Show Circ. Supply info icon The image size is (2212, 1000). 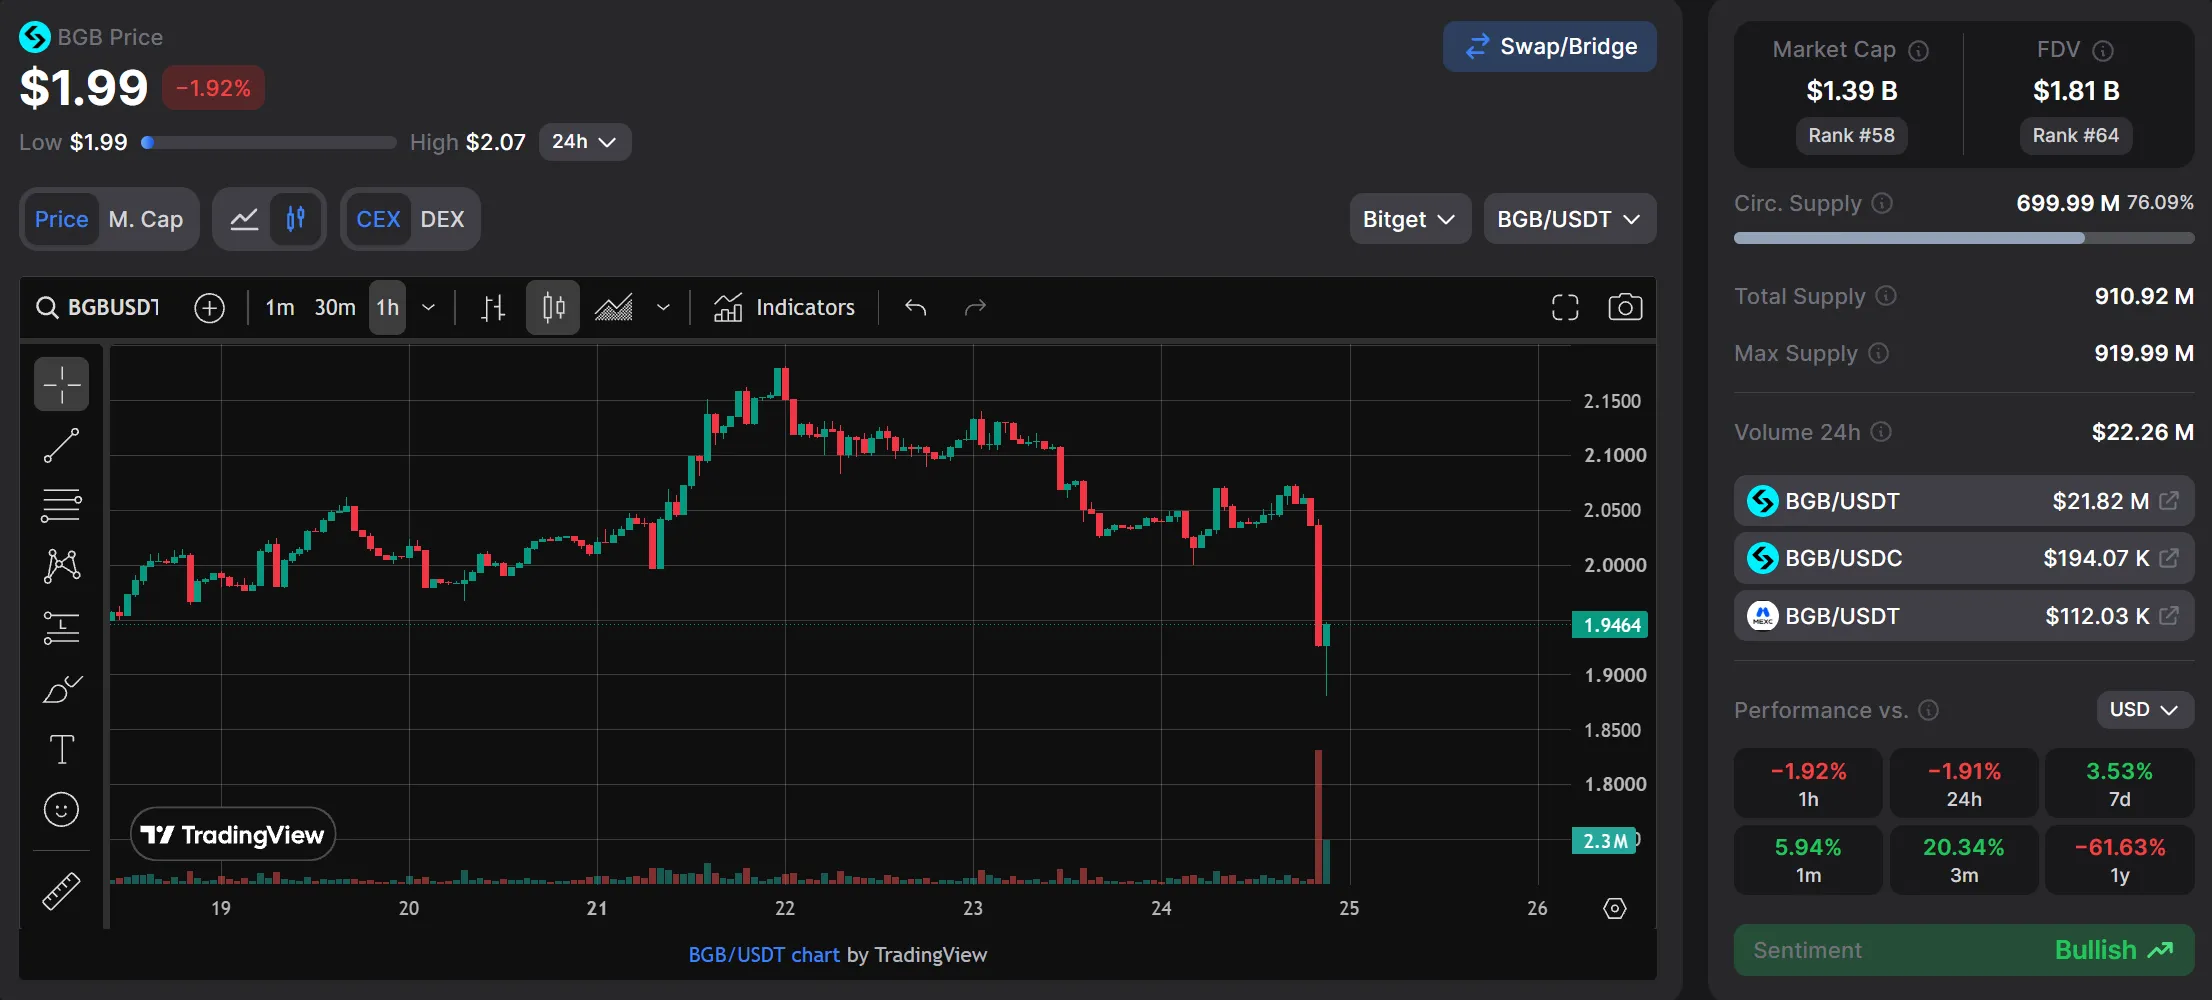[x=1882, y=203]
